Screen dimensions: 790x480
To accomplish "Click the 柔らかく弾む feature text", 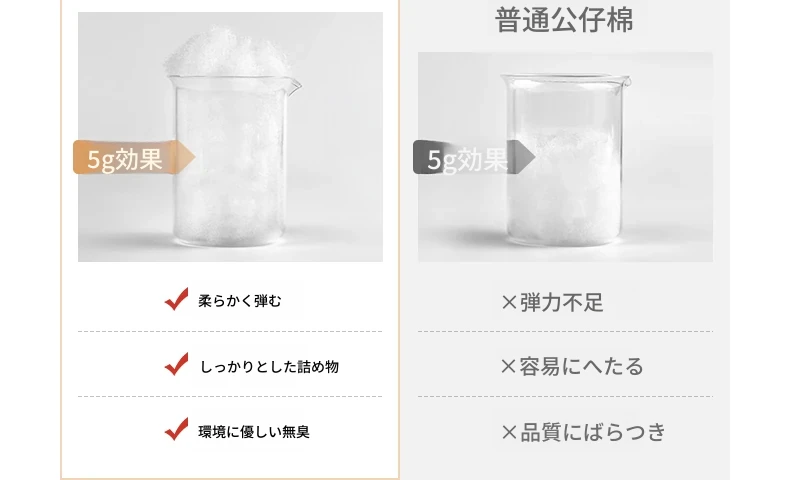I will 240,301.
